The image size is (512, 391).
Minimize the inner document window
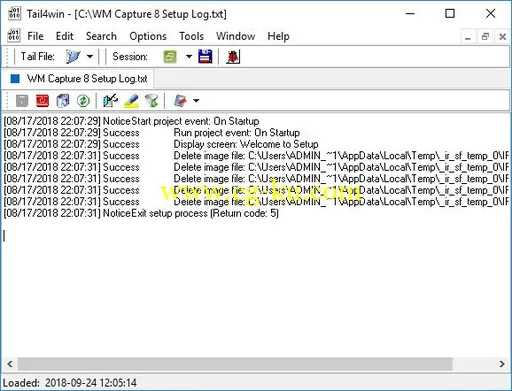[468, 37]
